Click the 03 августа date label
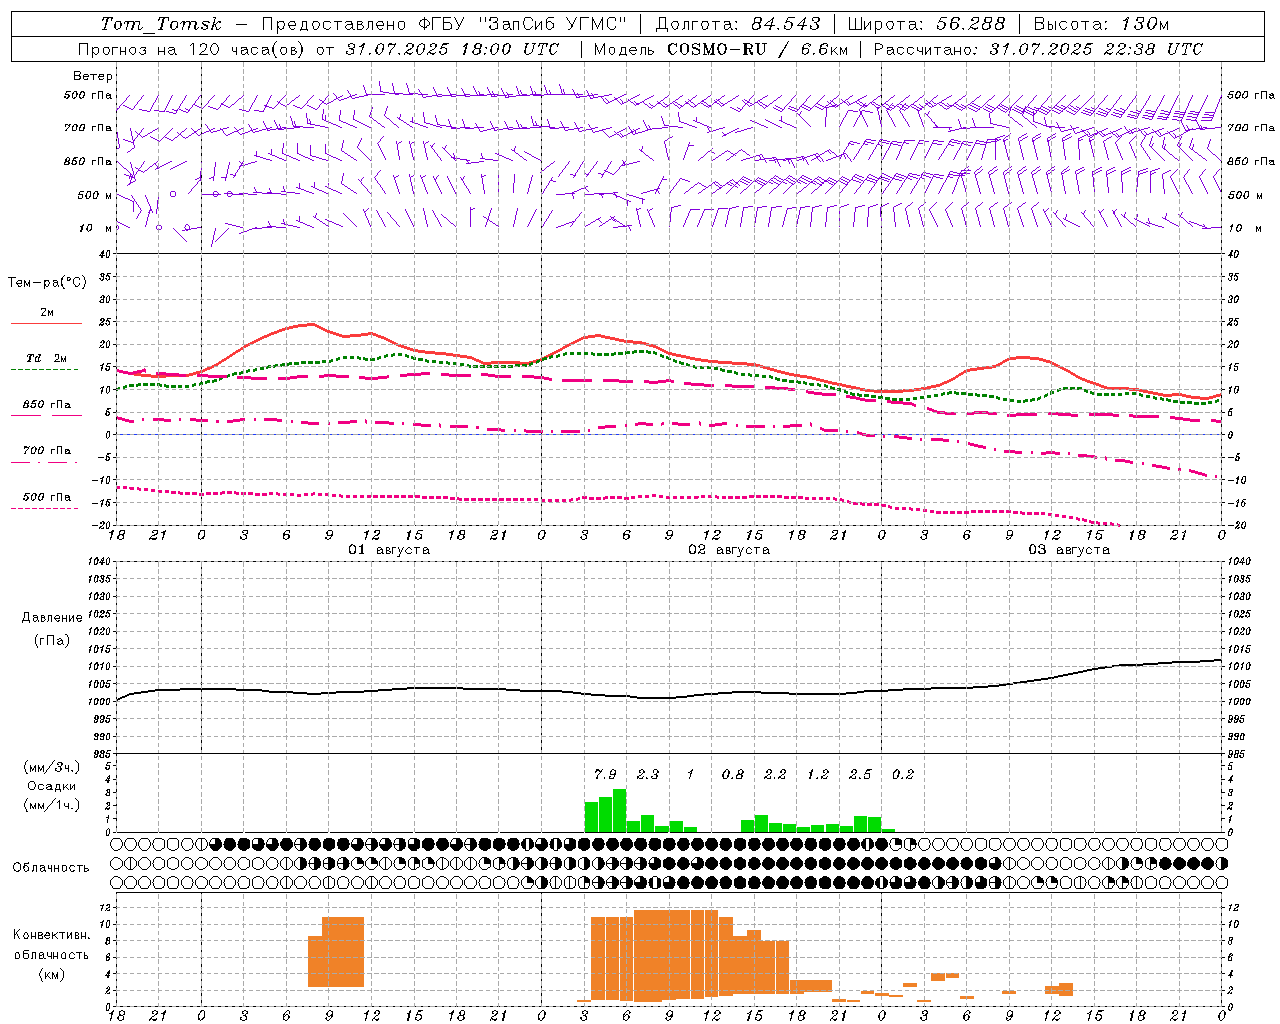Viewport: 1280px width, 1024px height. 1069,550
